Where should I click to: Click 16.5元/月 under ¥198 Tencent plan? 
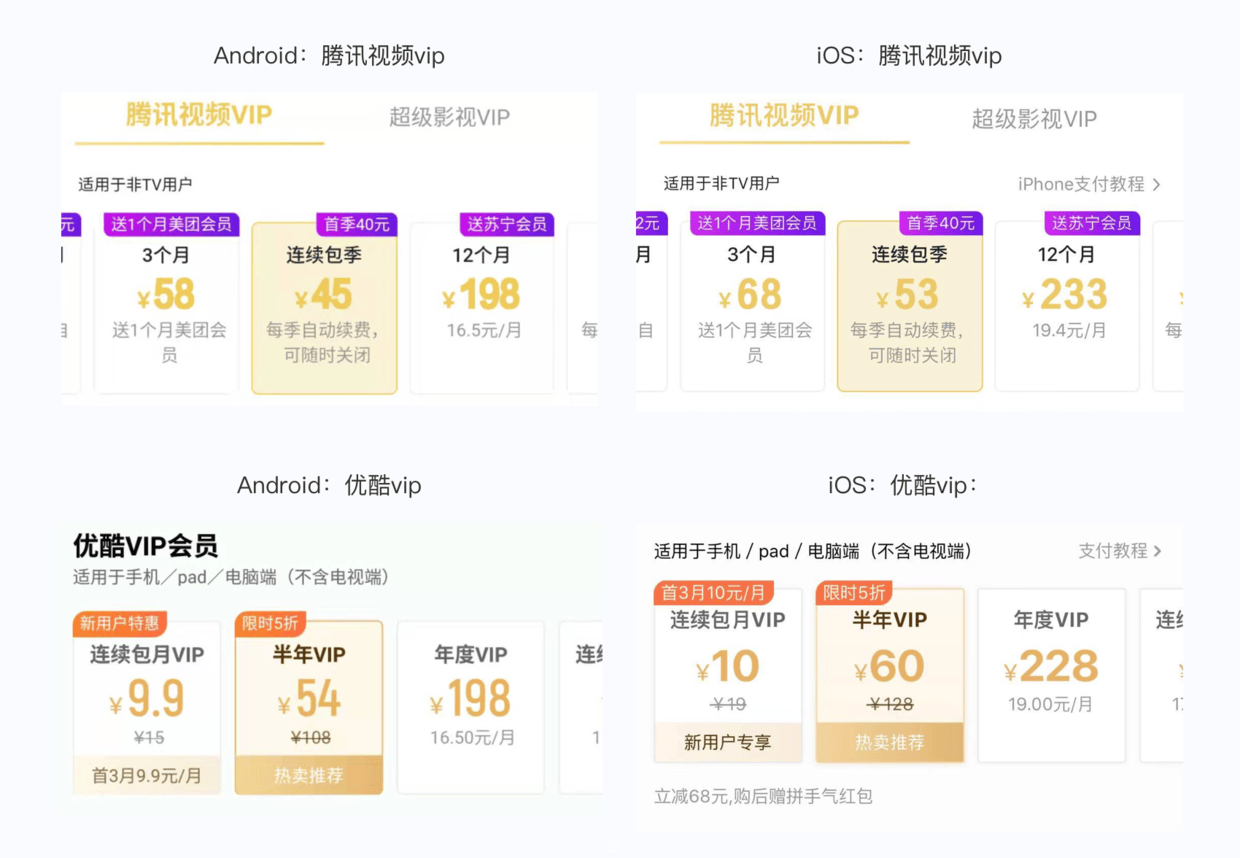484,330
